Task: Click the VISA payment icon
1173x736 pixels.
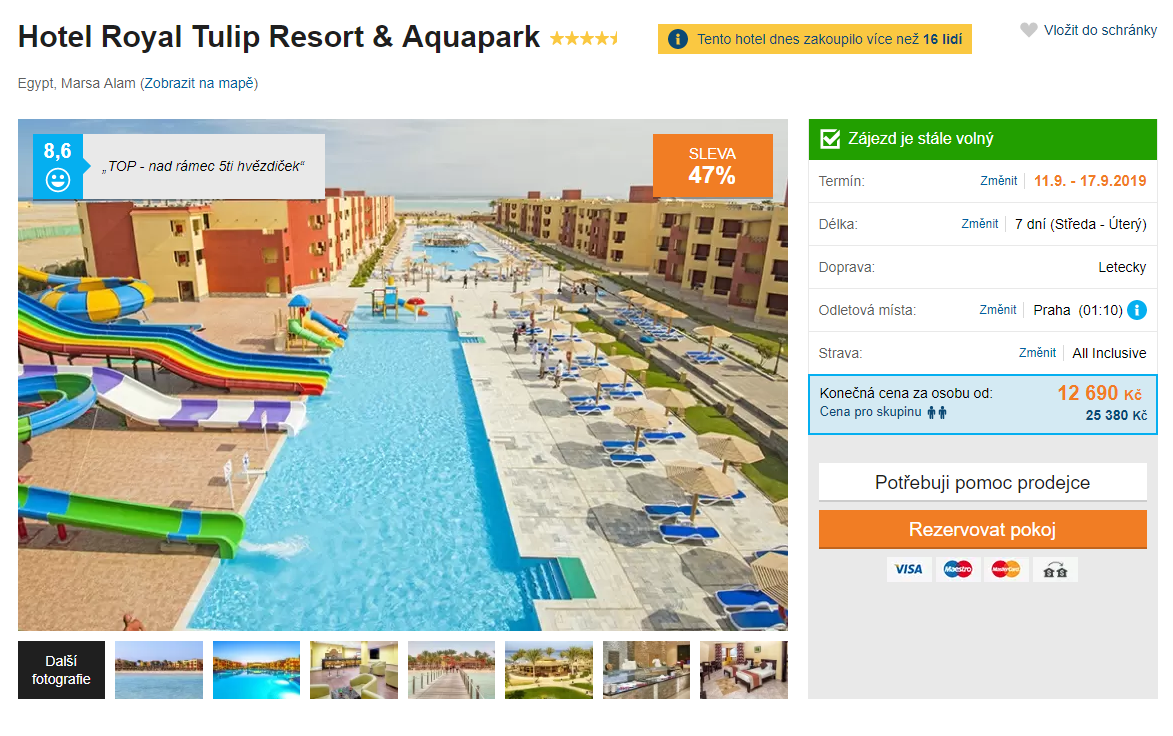Action: click(909, 569)
